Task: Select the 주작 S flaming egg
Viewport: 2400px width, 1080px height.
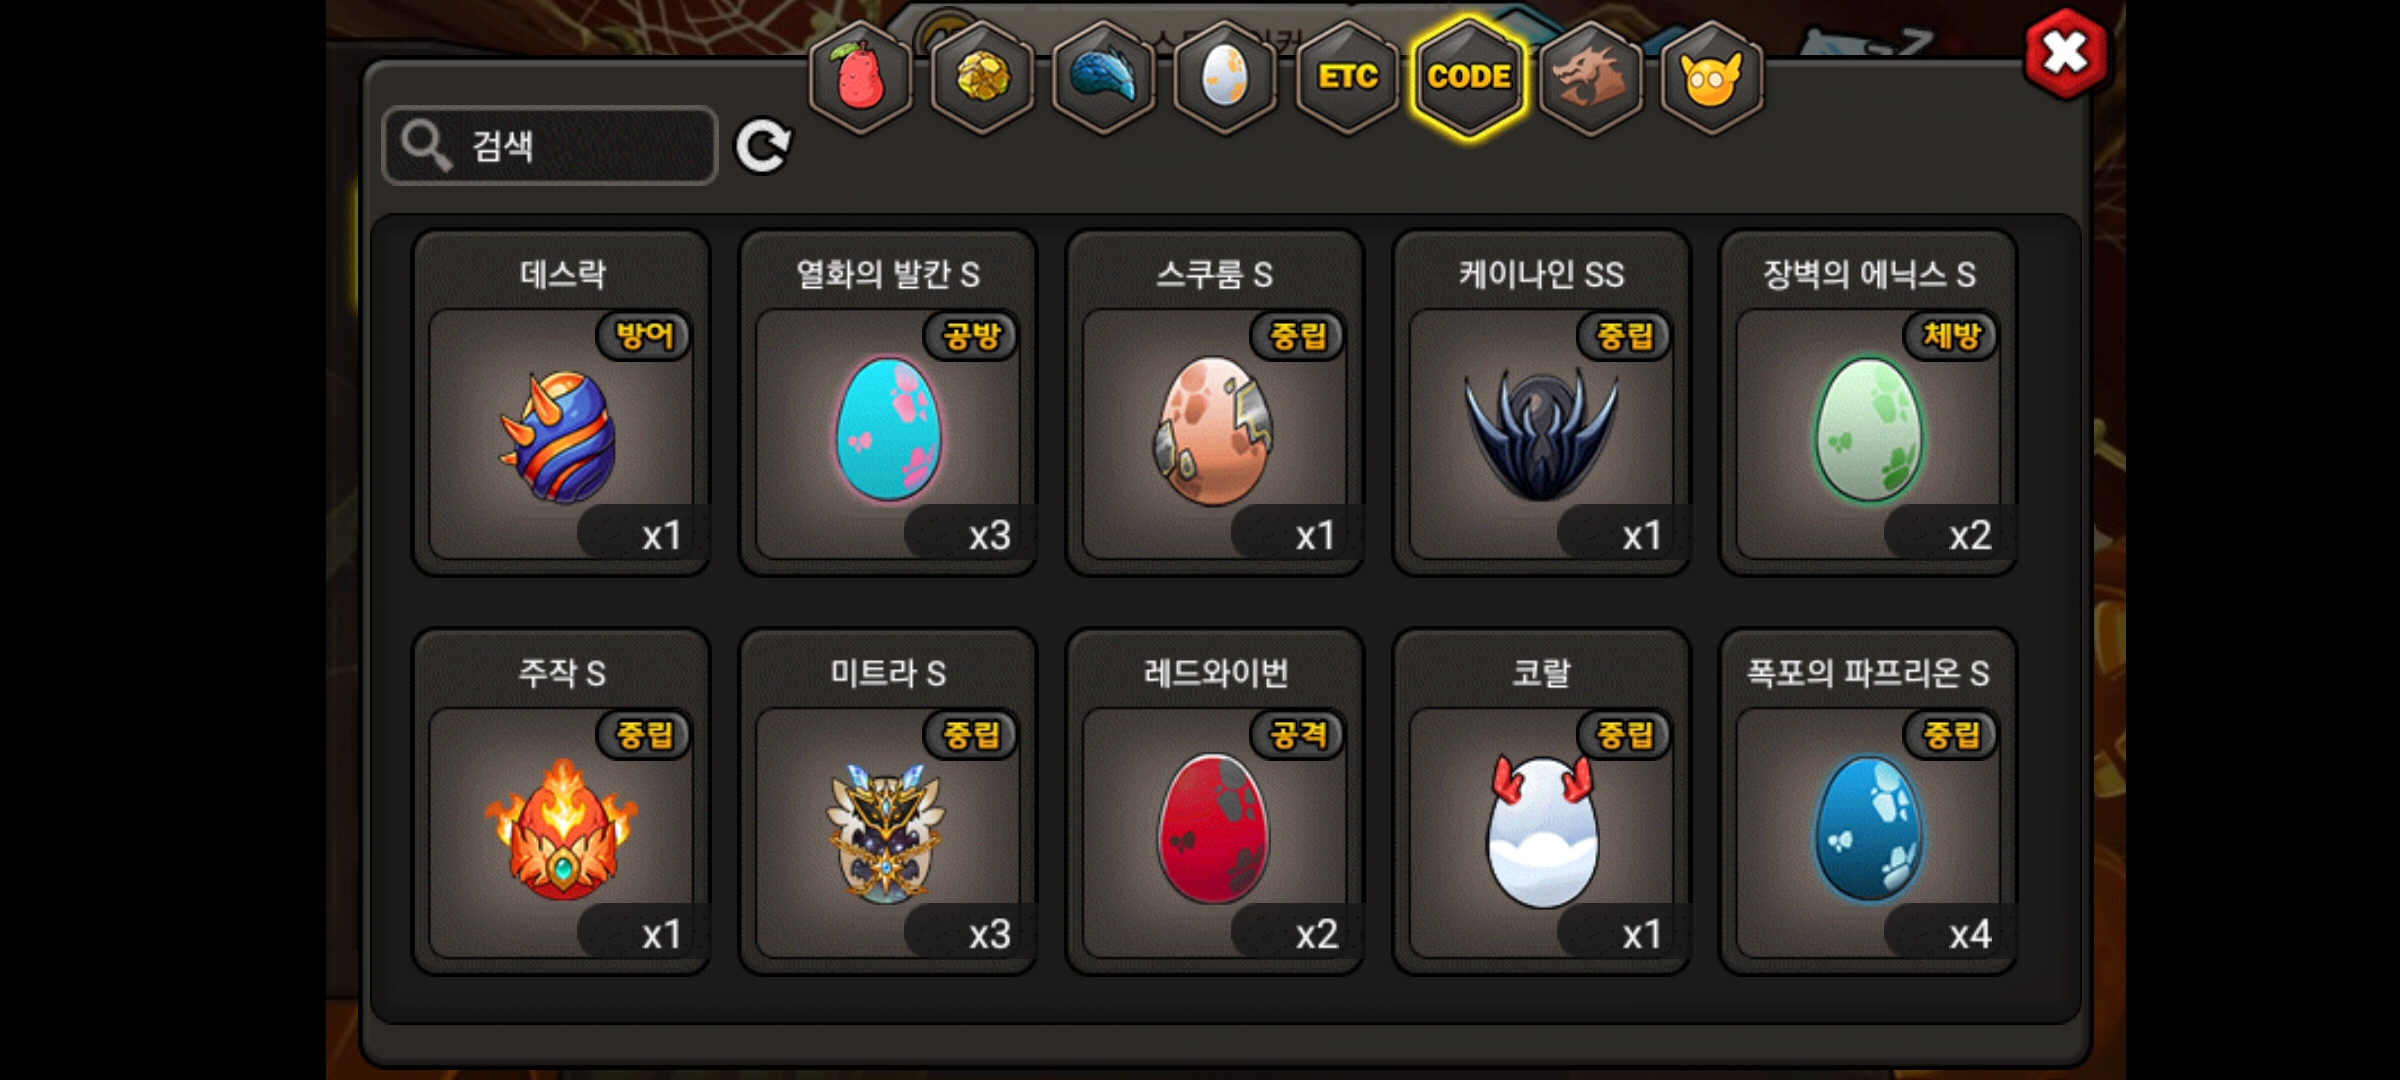Action: click(562, 802)
